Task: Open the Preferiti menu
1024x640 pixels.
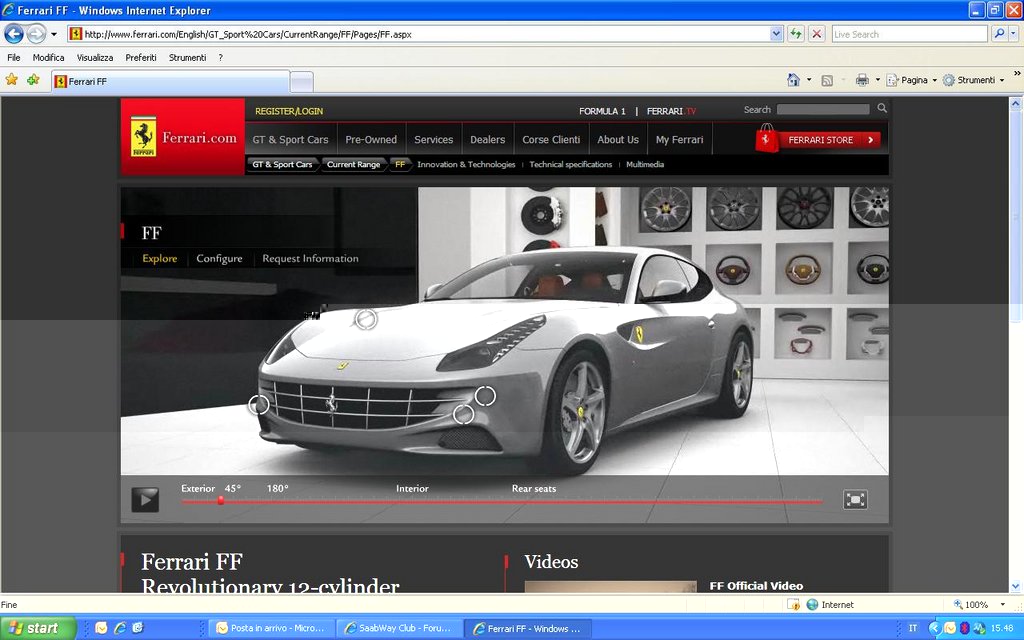Action: click(141, 57)
